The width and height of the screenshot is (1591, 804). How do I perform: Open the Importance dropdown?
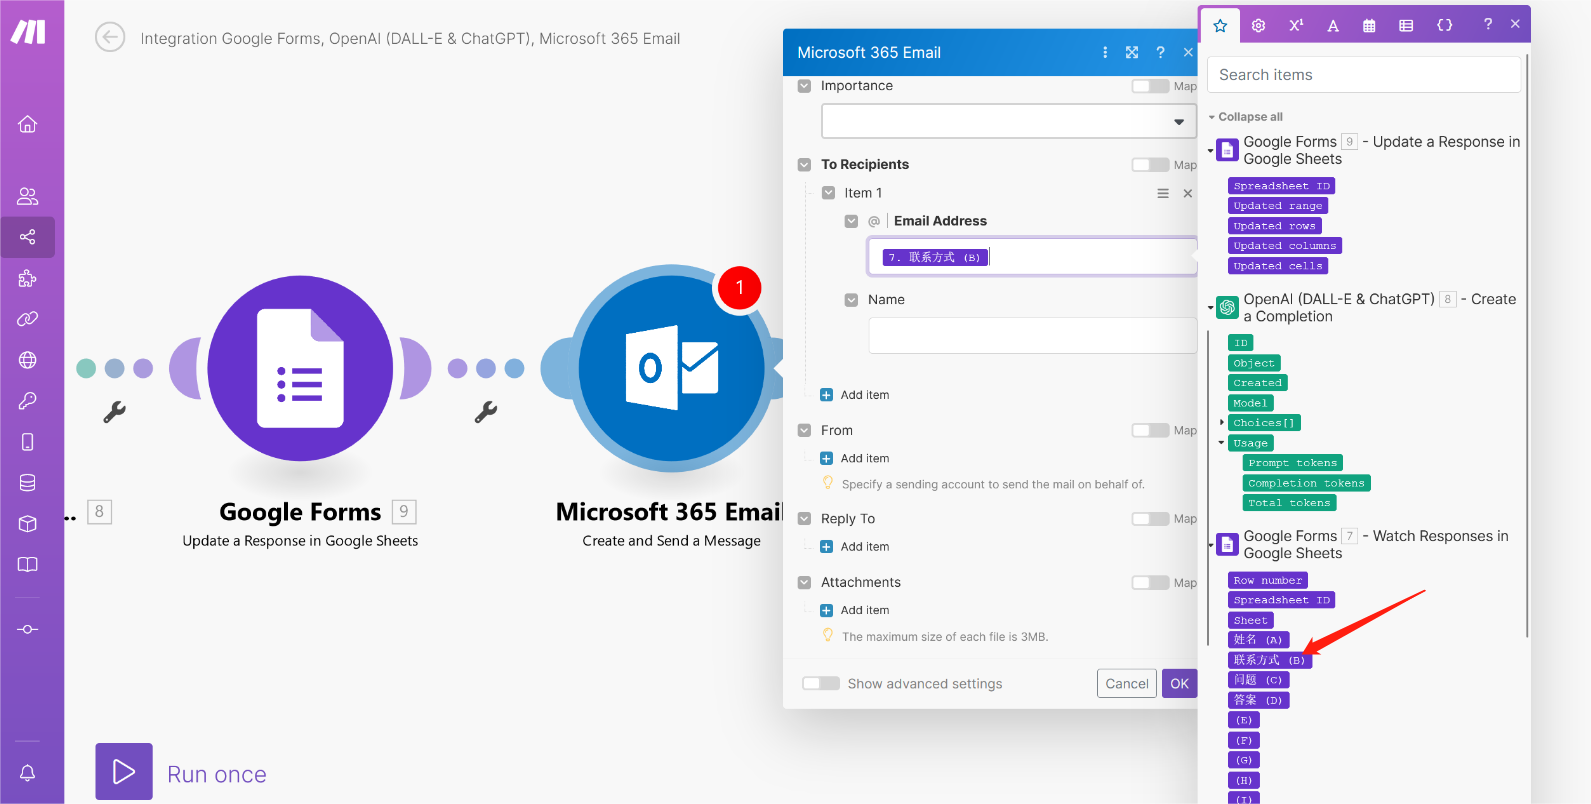tap(1008, 122)
